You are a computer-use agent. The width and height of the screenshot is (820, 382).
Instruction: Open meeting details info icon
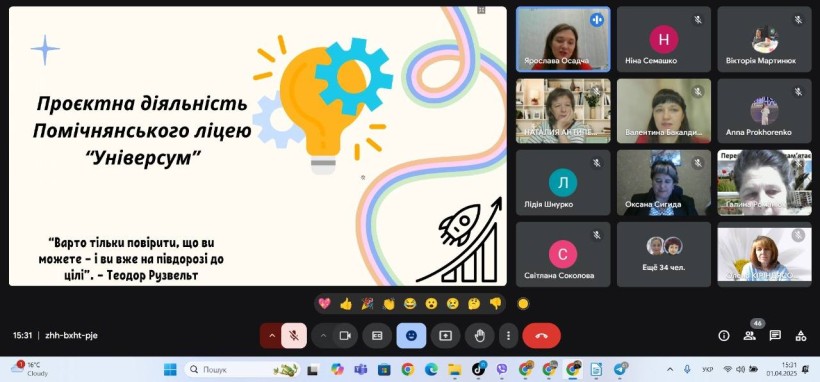click(x=724, y=336)
